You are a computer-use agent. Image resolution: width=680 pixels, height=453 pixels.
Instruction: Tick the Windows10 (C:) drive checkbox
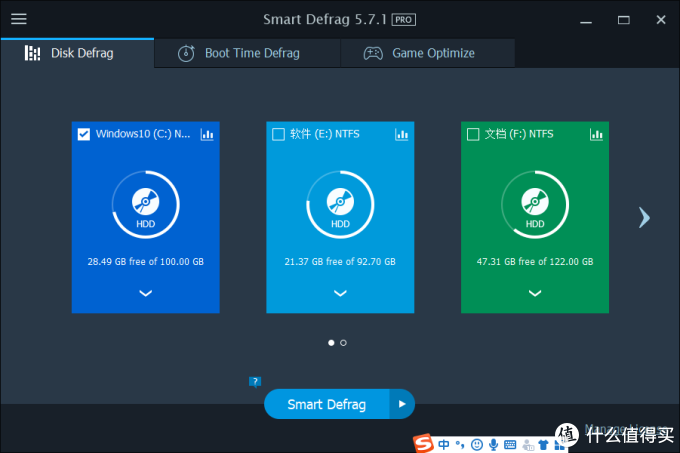point(84,134)
